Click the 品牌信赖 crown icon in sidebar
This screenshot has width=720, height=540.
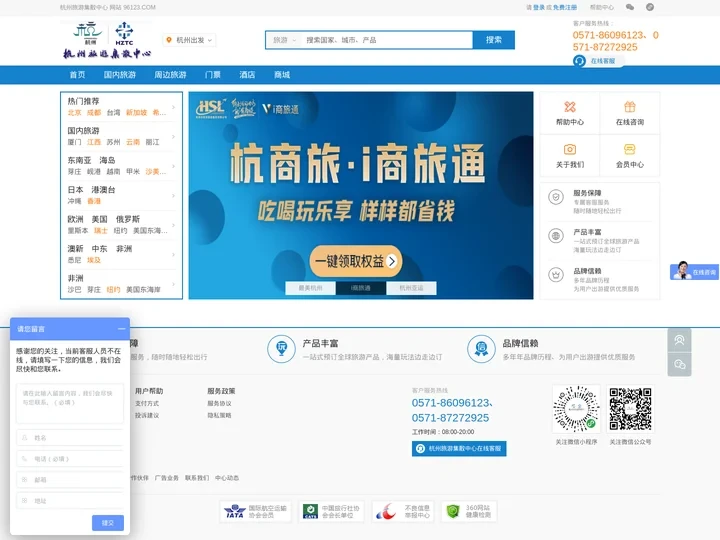pos(556,275)
